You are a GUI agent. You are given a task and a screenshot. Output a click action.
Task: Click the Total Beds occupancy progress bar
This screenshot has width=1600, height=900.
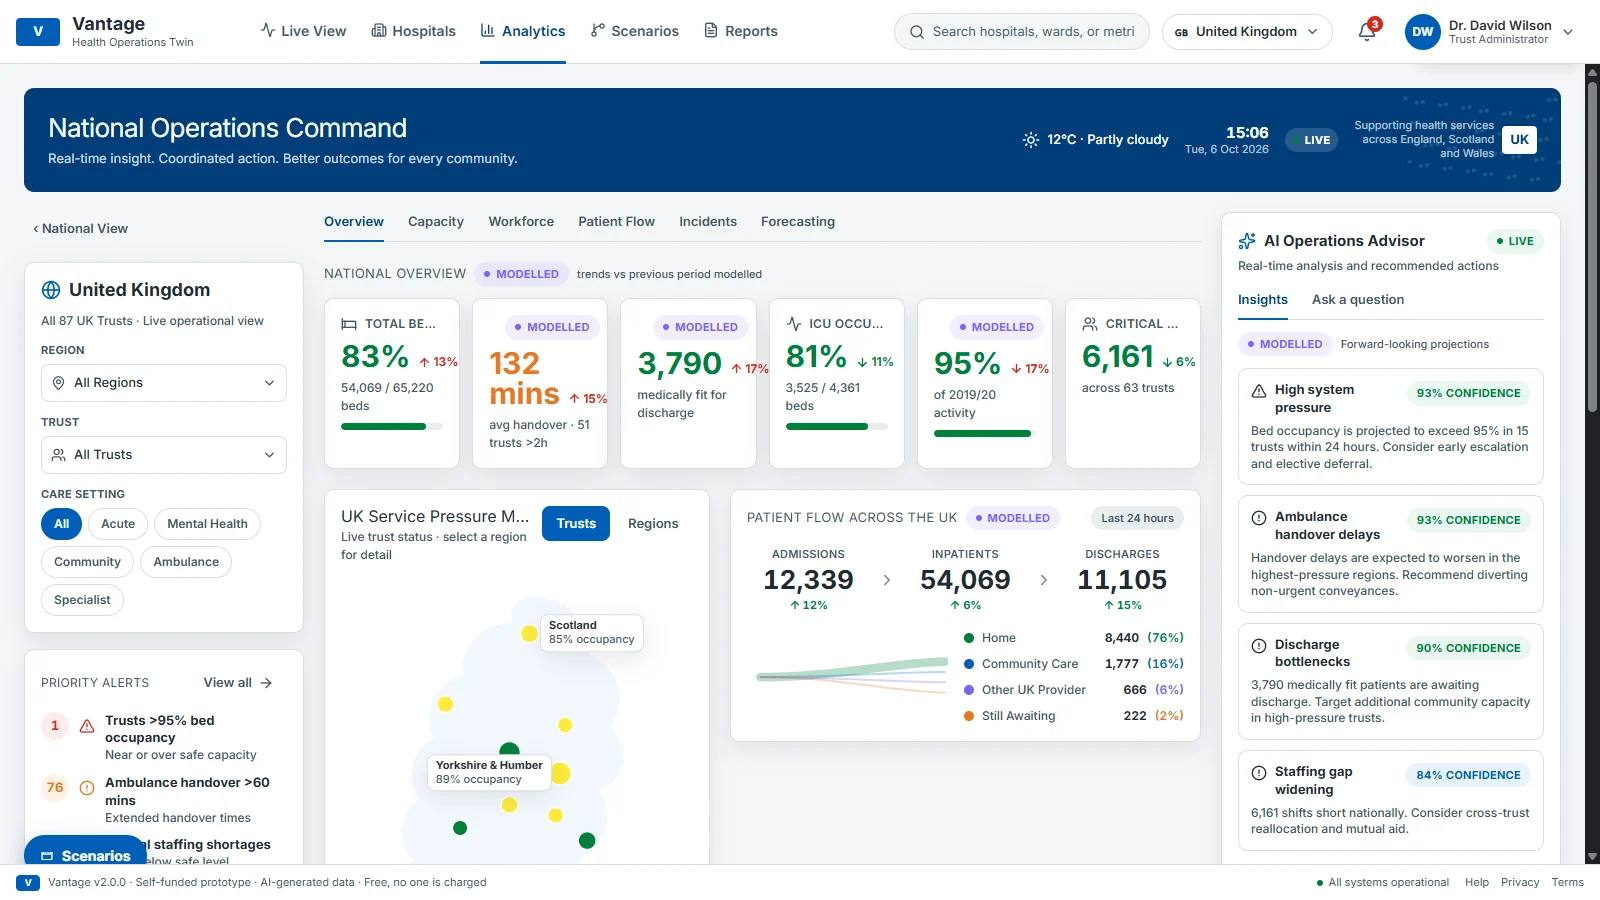(x=392, y=427)
